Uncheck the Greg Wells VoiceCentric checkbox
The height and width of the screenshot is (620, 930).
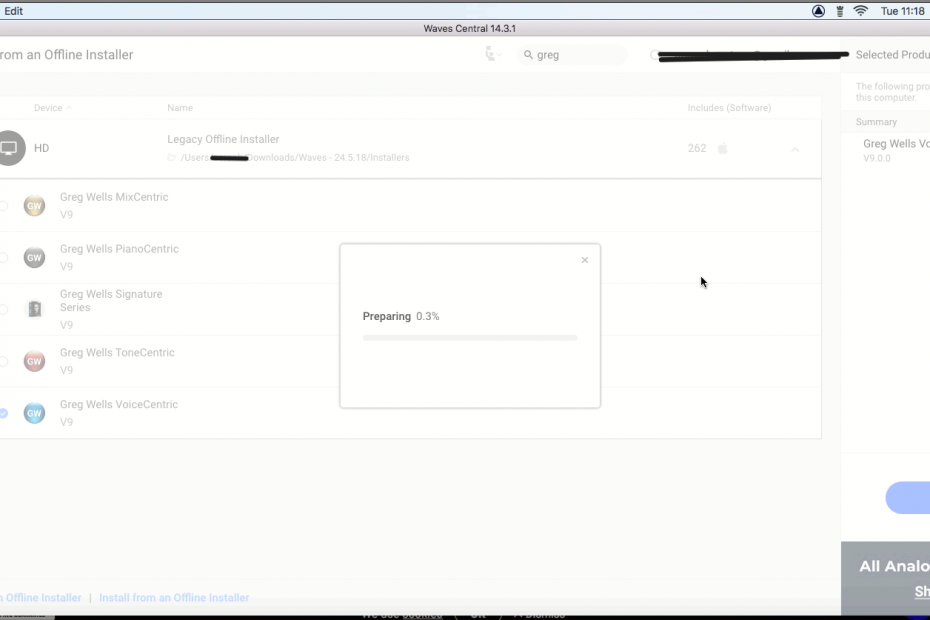[x=4, y=413]
